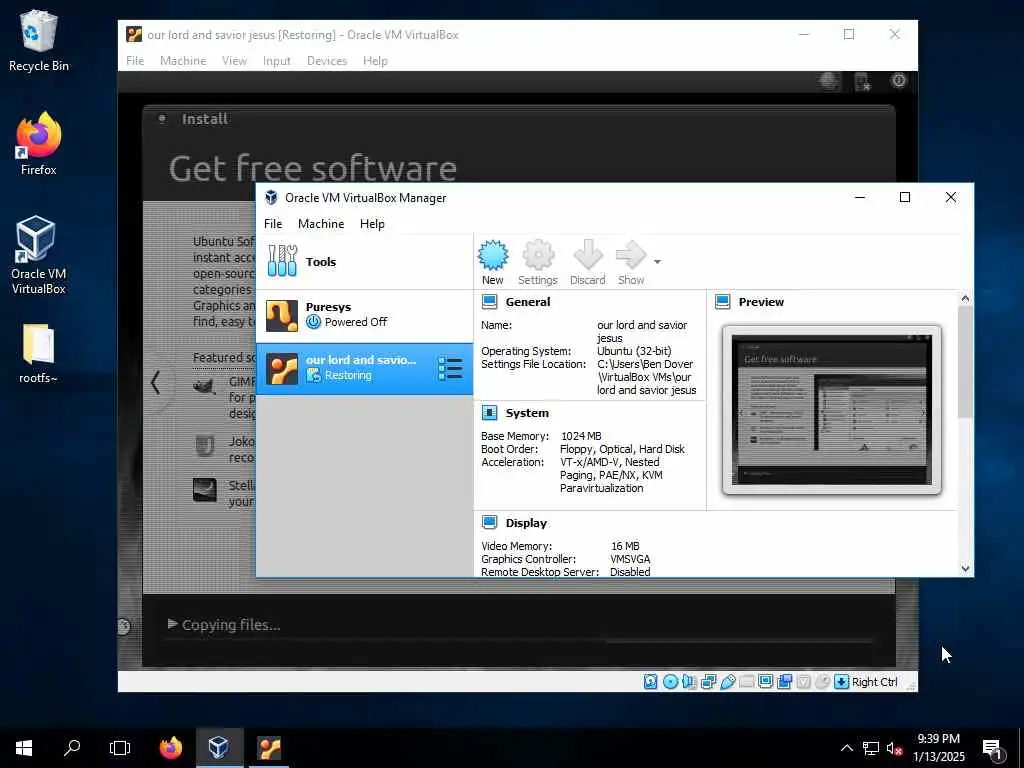
Task: Click the power icon in Ubuntu panel
Action: [x=899, y=80]
